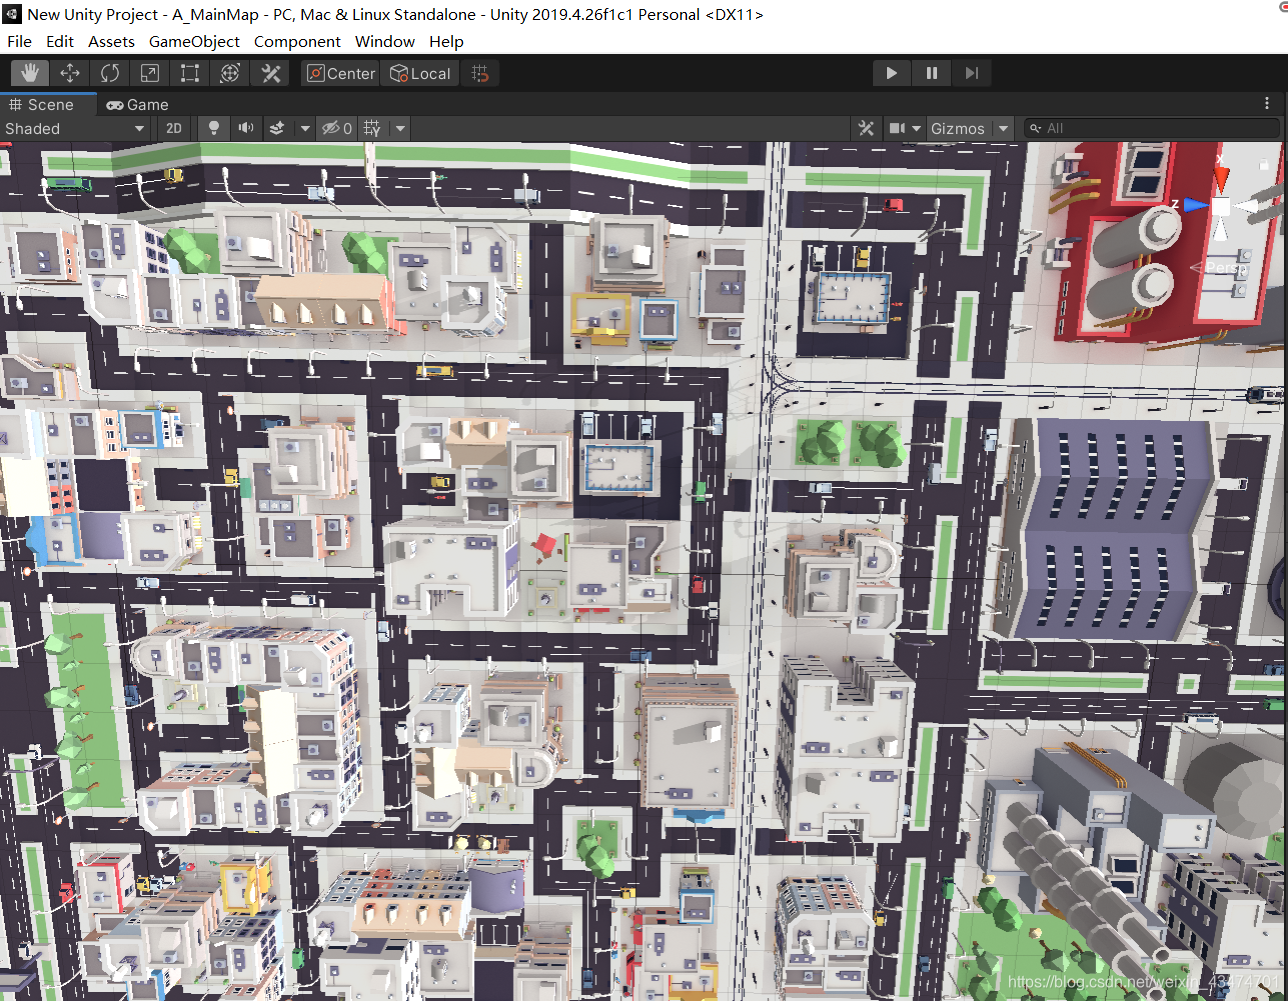The width and height of the screenshot is (1288, 1001).
Task: Select the Transform tool
Action: pos(230,73)
